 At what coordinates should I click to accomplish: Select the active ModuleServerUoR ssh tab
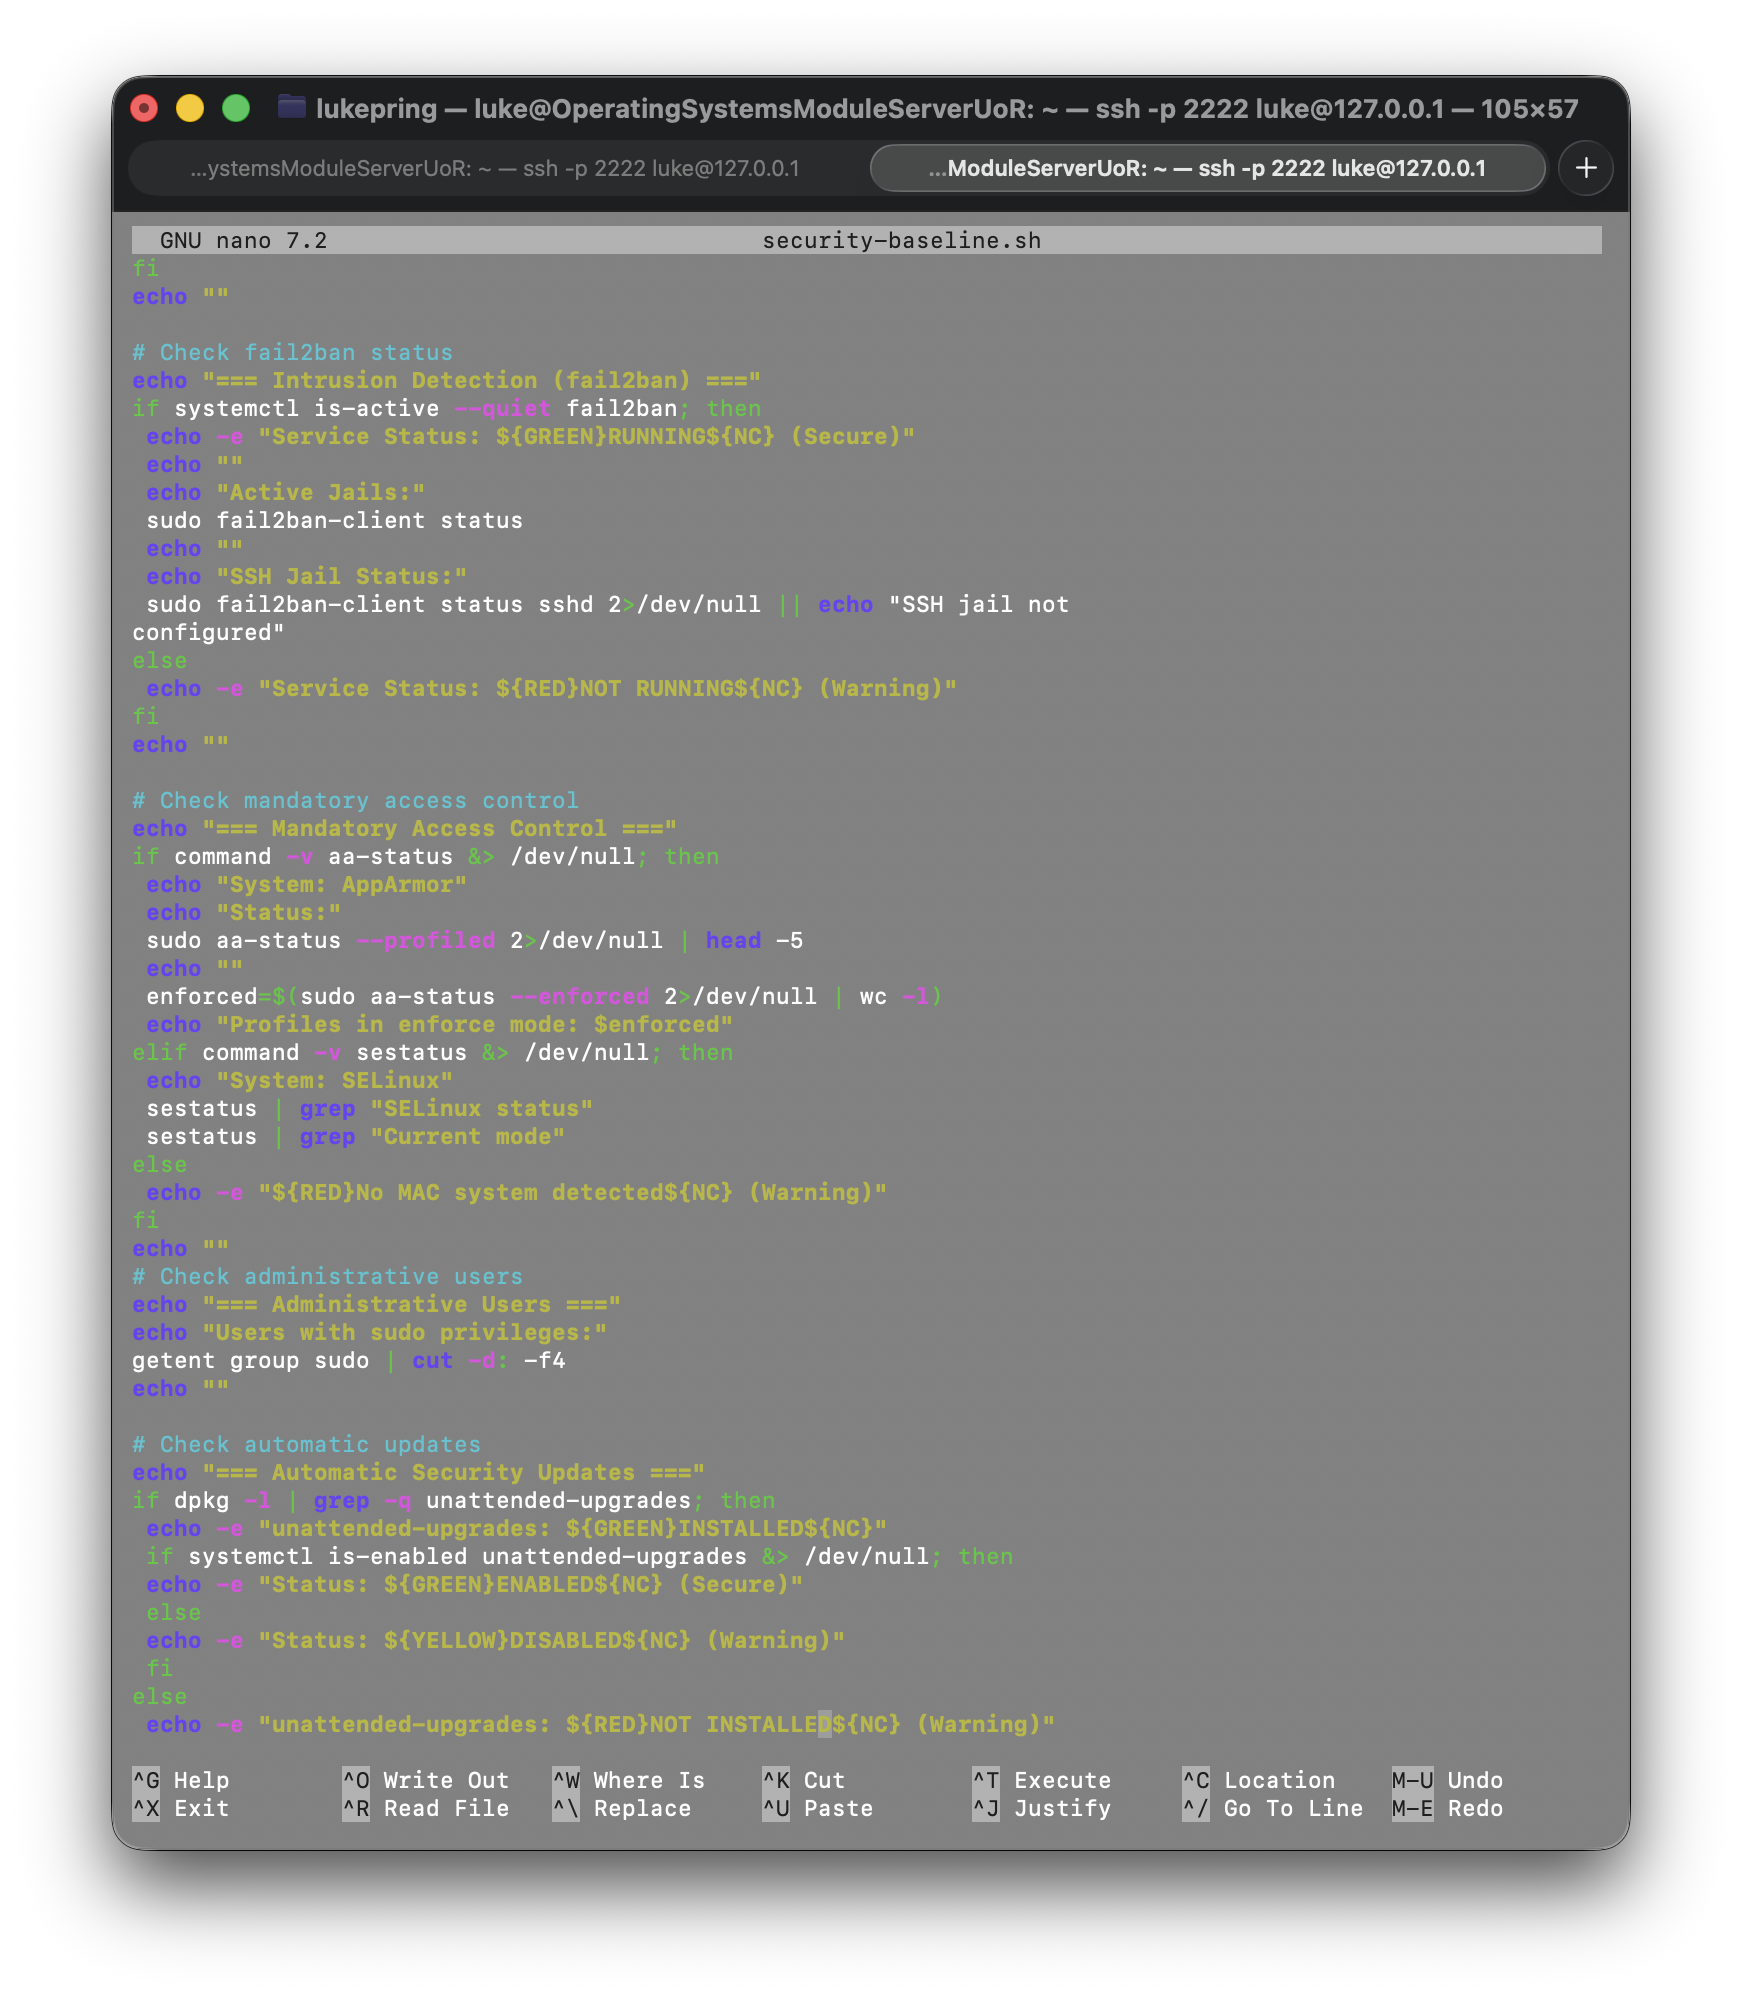coord(1206,168)
